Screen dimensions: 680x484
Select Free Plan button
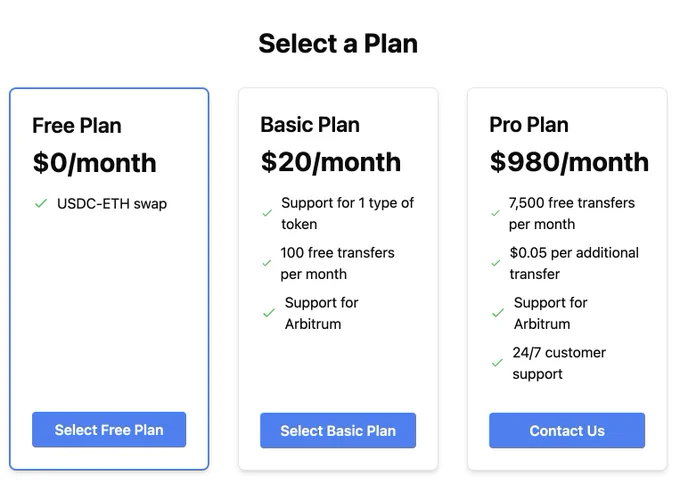(109, 429)
